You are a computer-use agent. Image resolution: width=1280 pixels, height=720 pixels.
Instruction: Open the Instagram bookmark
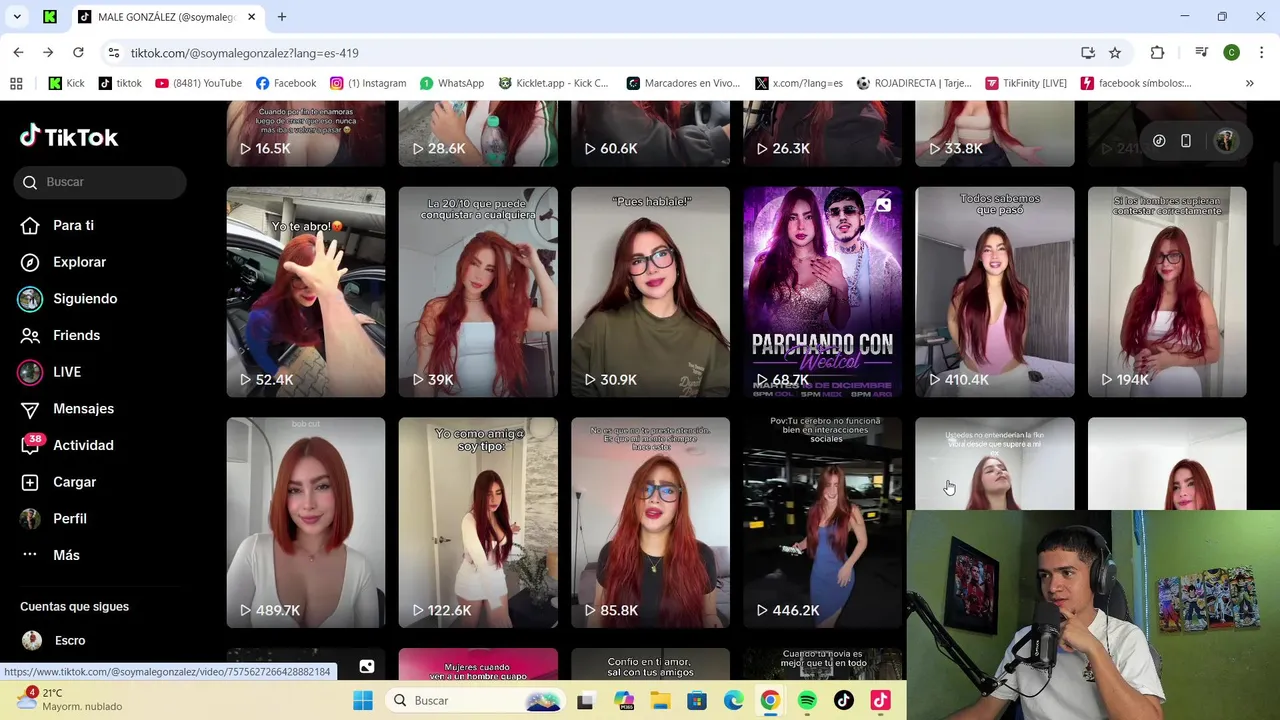point(368,83)
